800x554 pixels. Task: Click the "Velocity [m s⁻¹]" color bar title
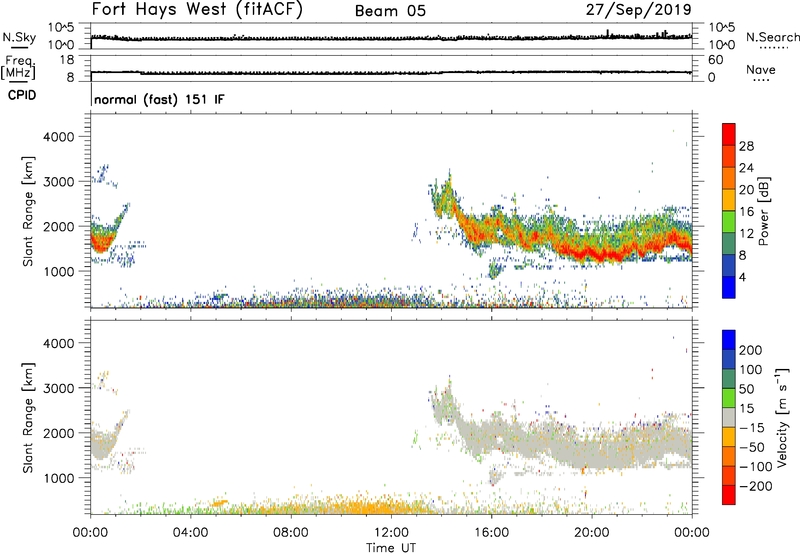click(x=782, y=417)
